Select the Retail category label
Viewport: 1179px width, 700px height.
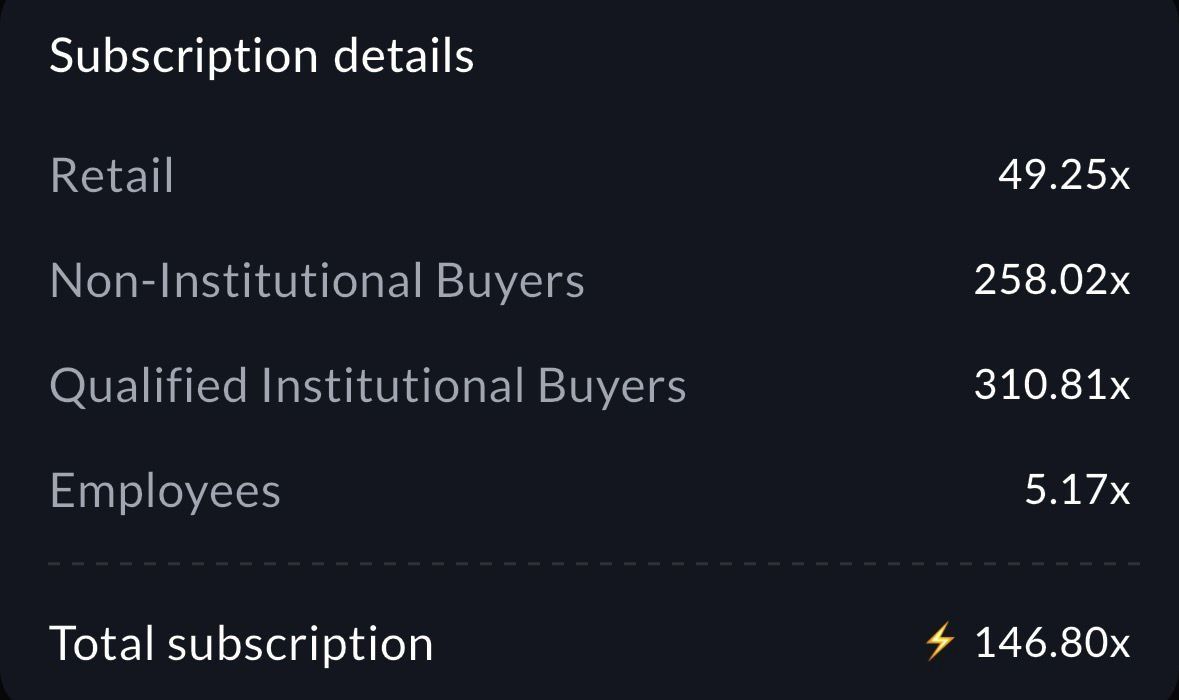(x=112, y=175)
